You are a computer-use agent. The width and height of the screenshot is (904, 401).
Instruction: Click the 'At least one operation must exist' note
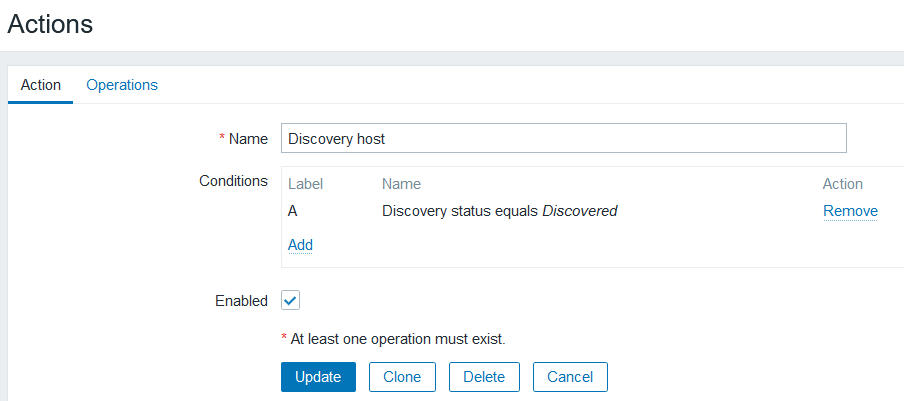pos(399,339)
